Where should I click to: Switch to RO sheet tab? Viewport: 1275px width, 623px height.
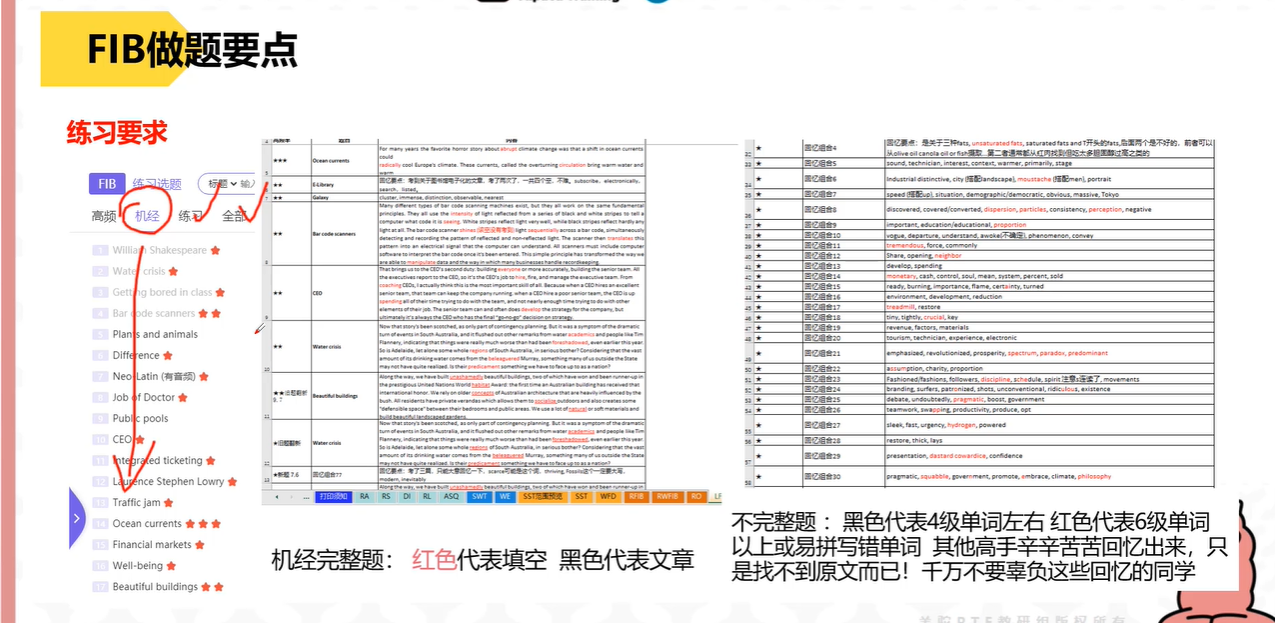695,496
